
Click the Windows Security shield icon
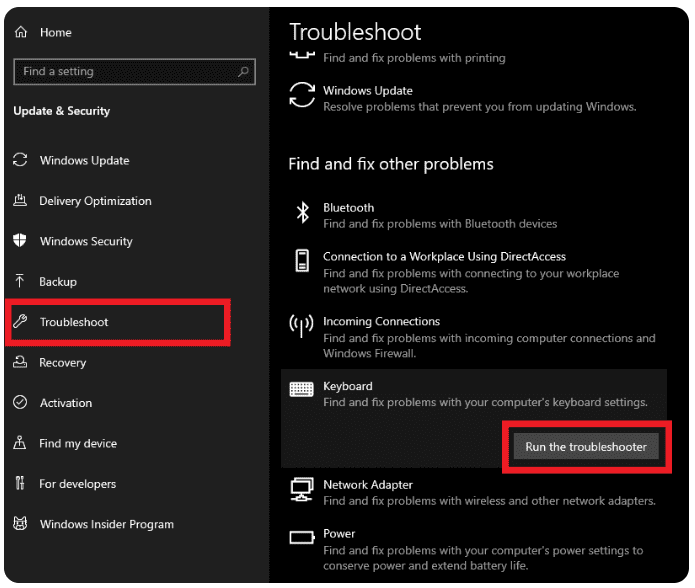tap(20, 241)
